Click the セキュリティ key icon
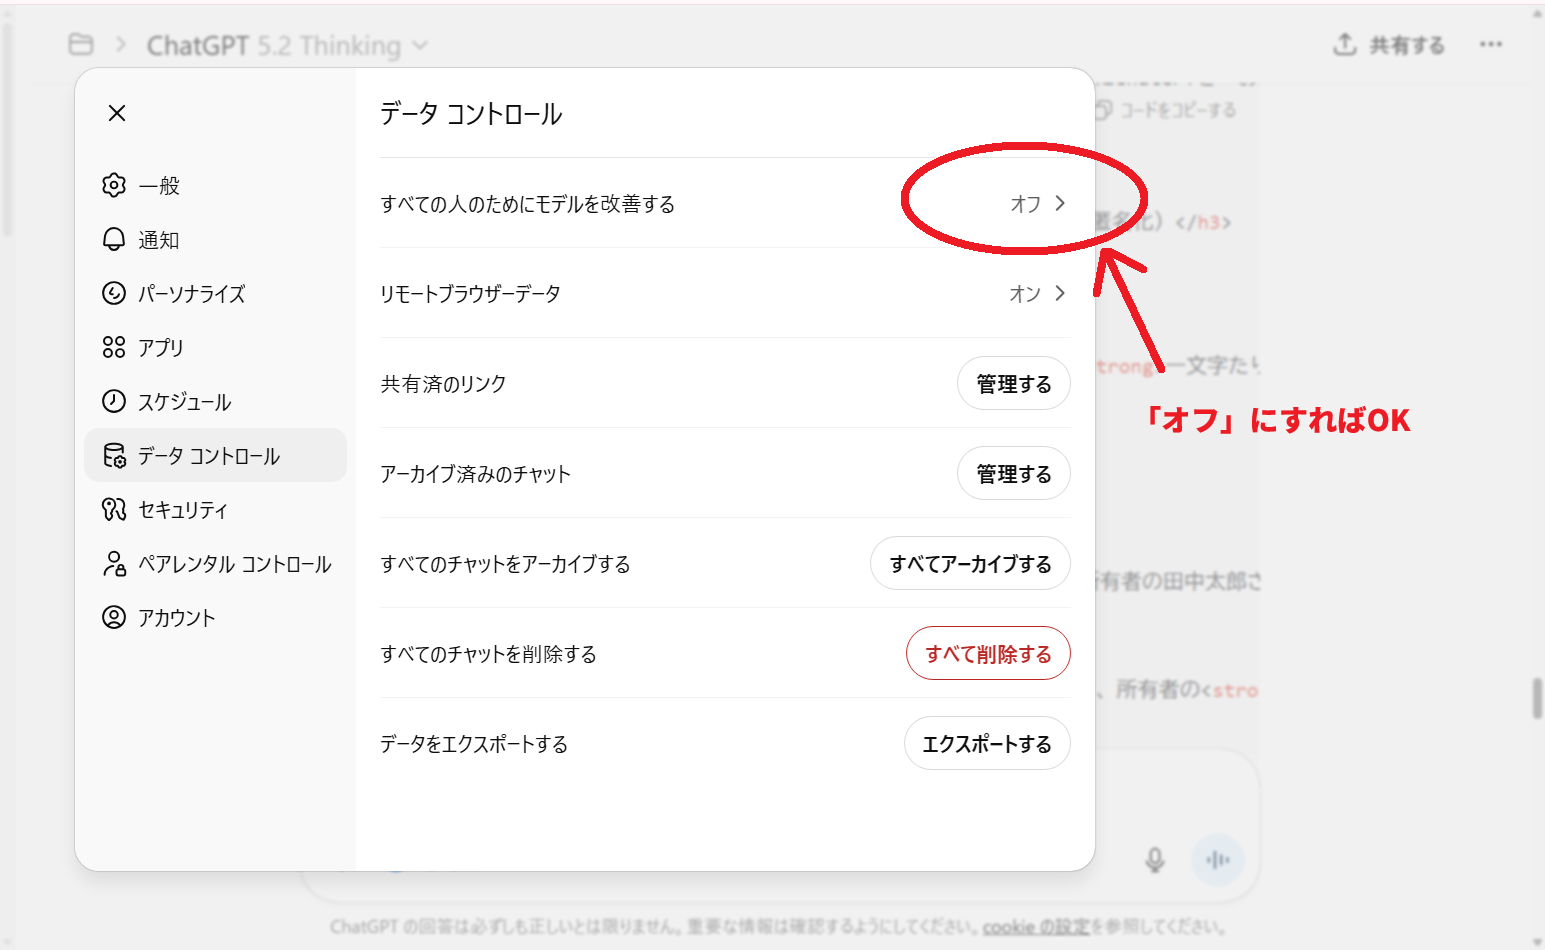 point(114,509)
